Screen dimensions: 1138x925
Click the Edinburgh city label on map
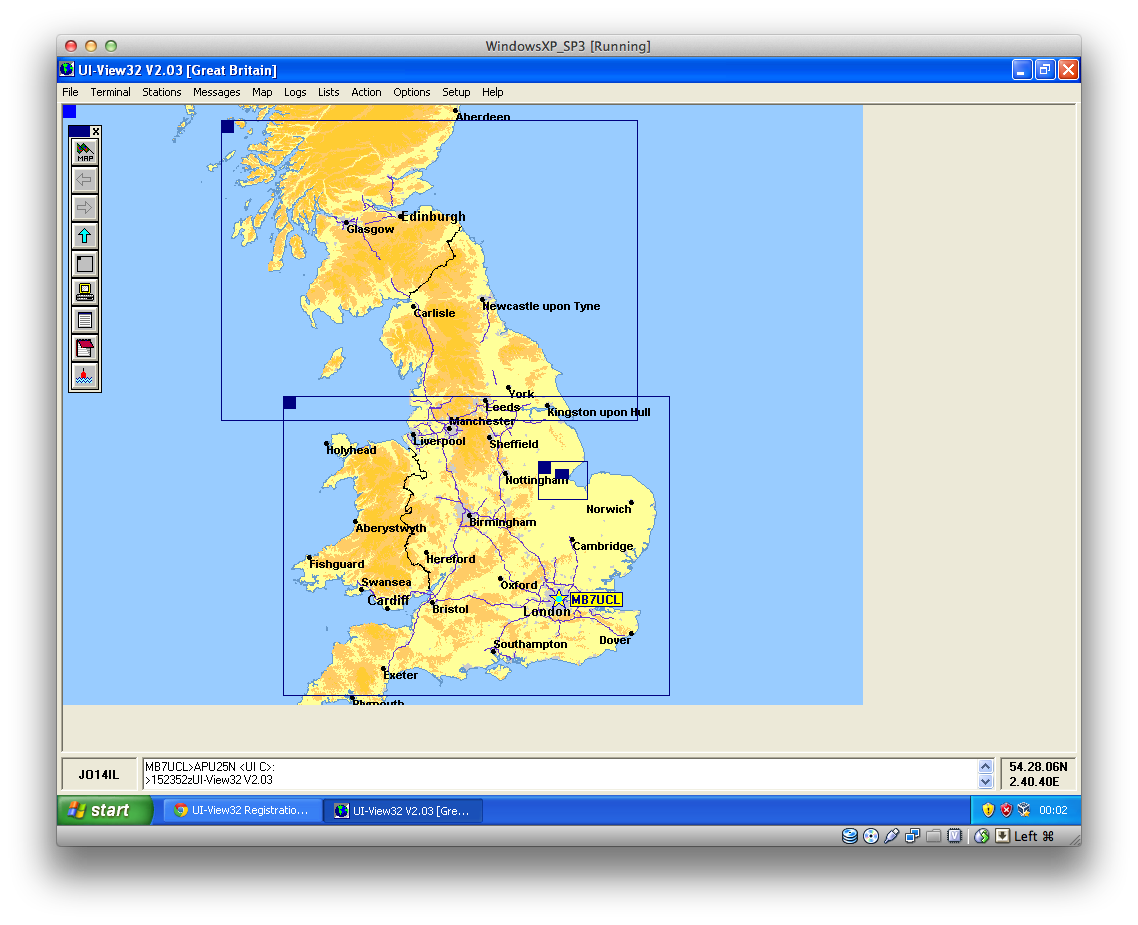(x=433, y=216)
